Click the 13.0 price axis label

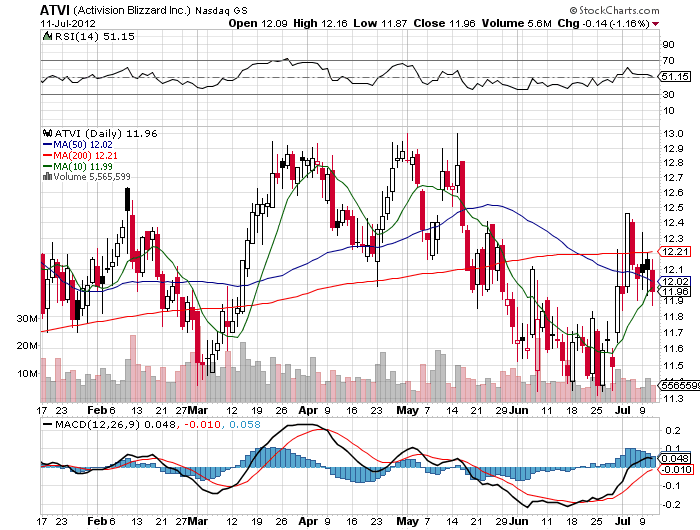[x=673, y=133]
